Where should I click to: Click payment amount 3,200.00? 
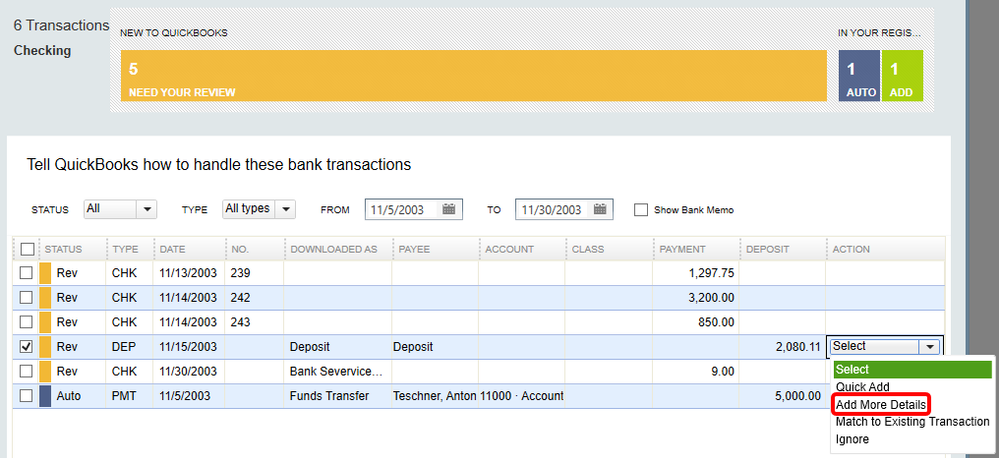712,297
